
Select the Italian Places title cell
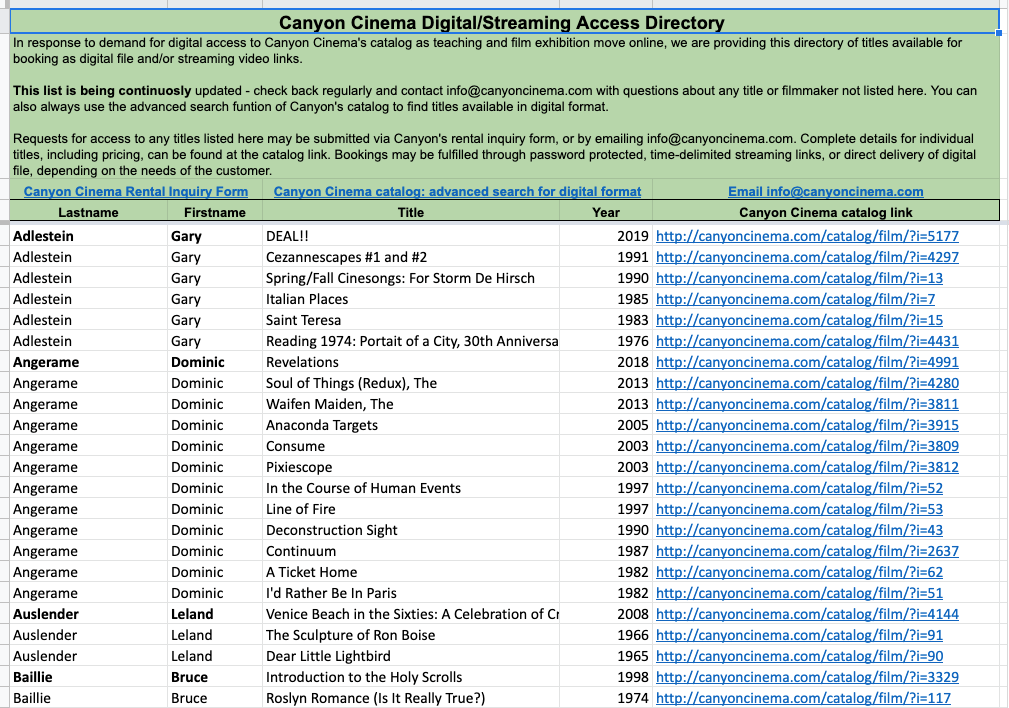tap(411, 299)
